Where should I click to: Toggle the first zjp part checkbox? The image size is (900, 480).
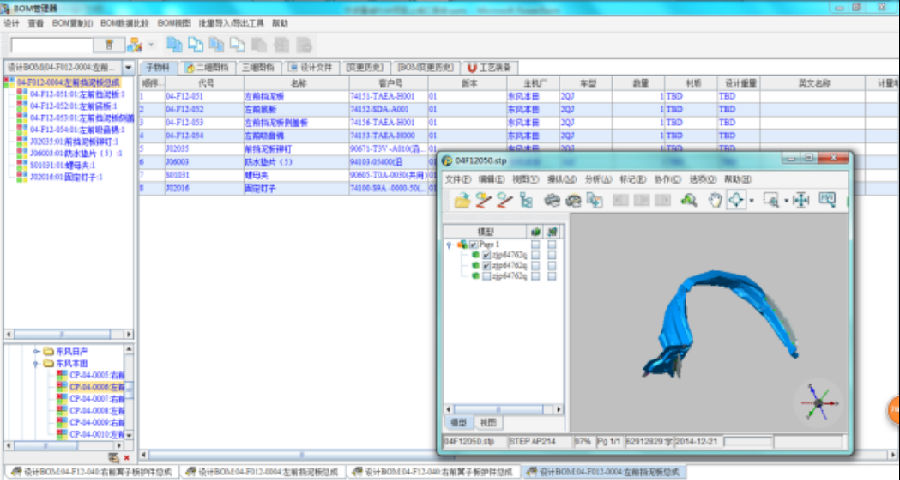(487, 255)
